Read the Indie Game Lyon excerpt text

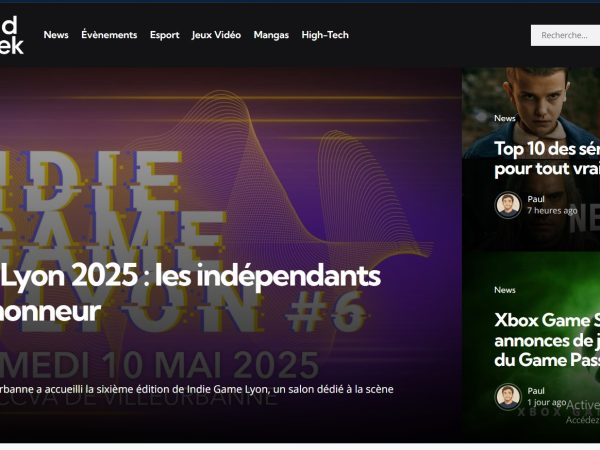[x=197, y=390]
